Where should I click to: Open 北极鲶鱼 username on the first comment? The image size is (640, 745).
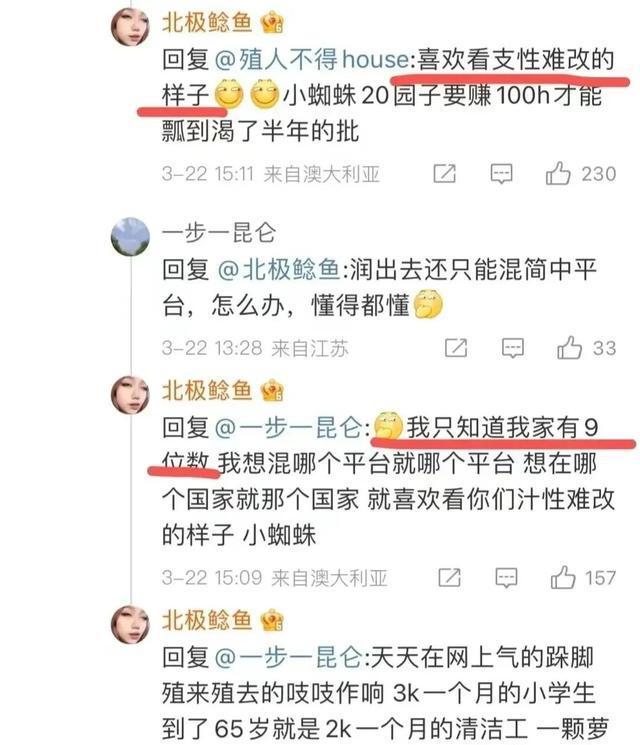(207, 22)
